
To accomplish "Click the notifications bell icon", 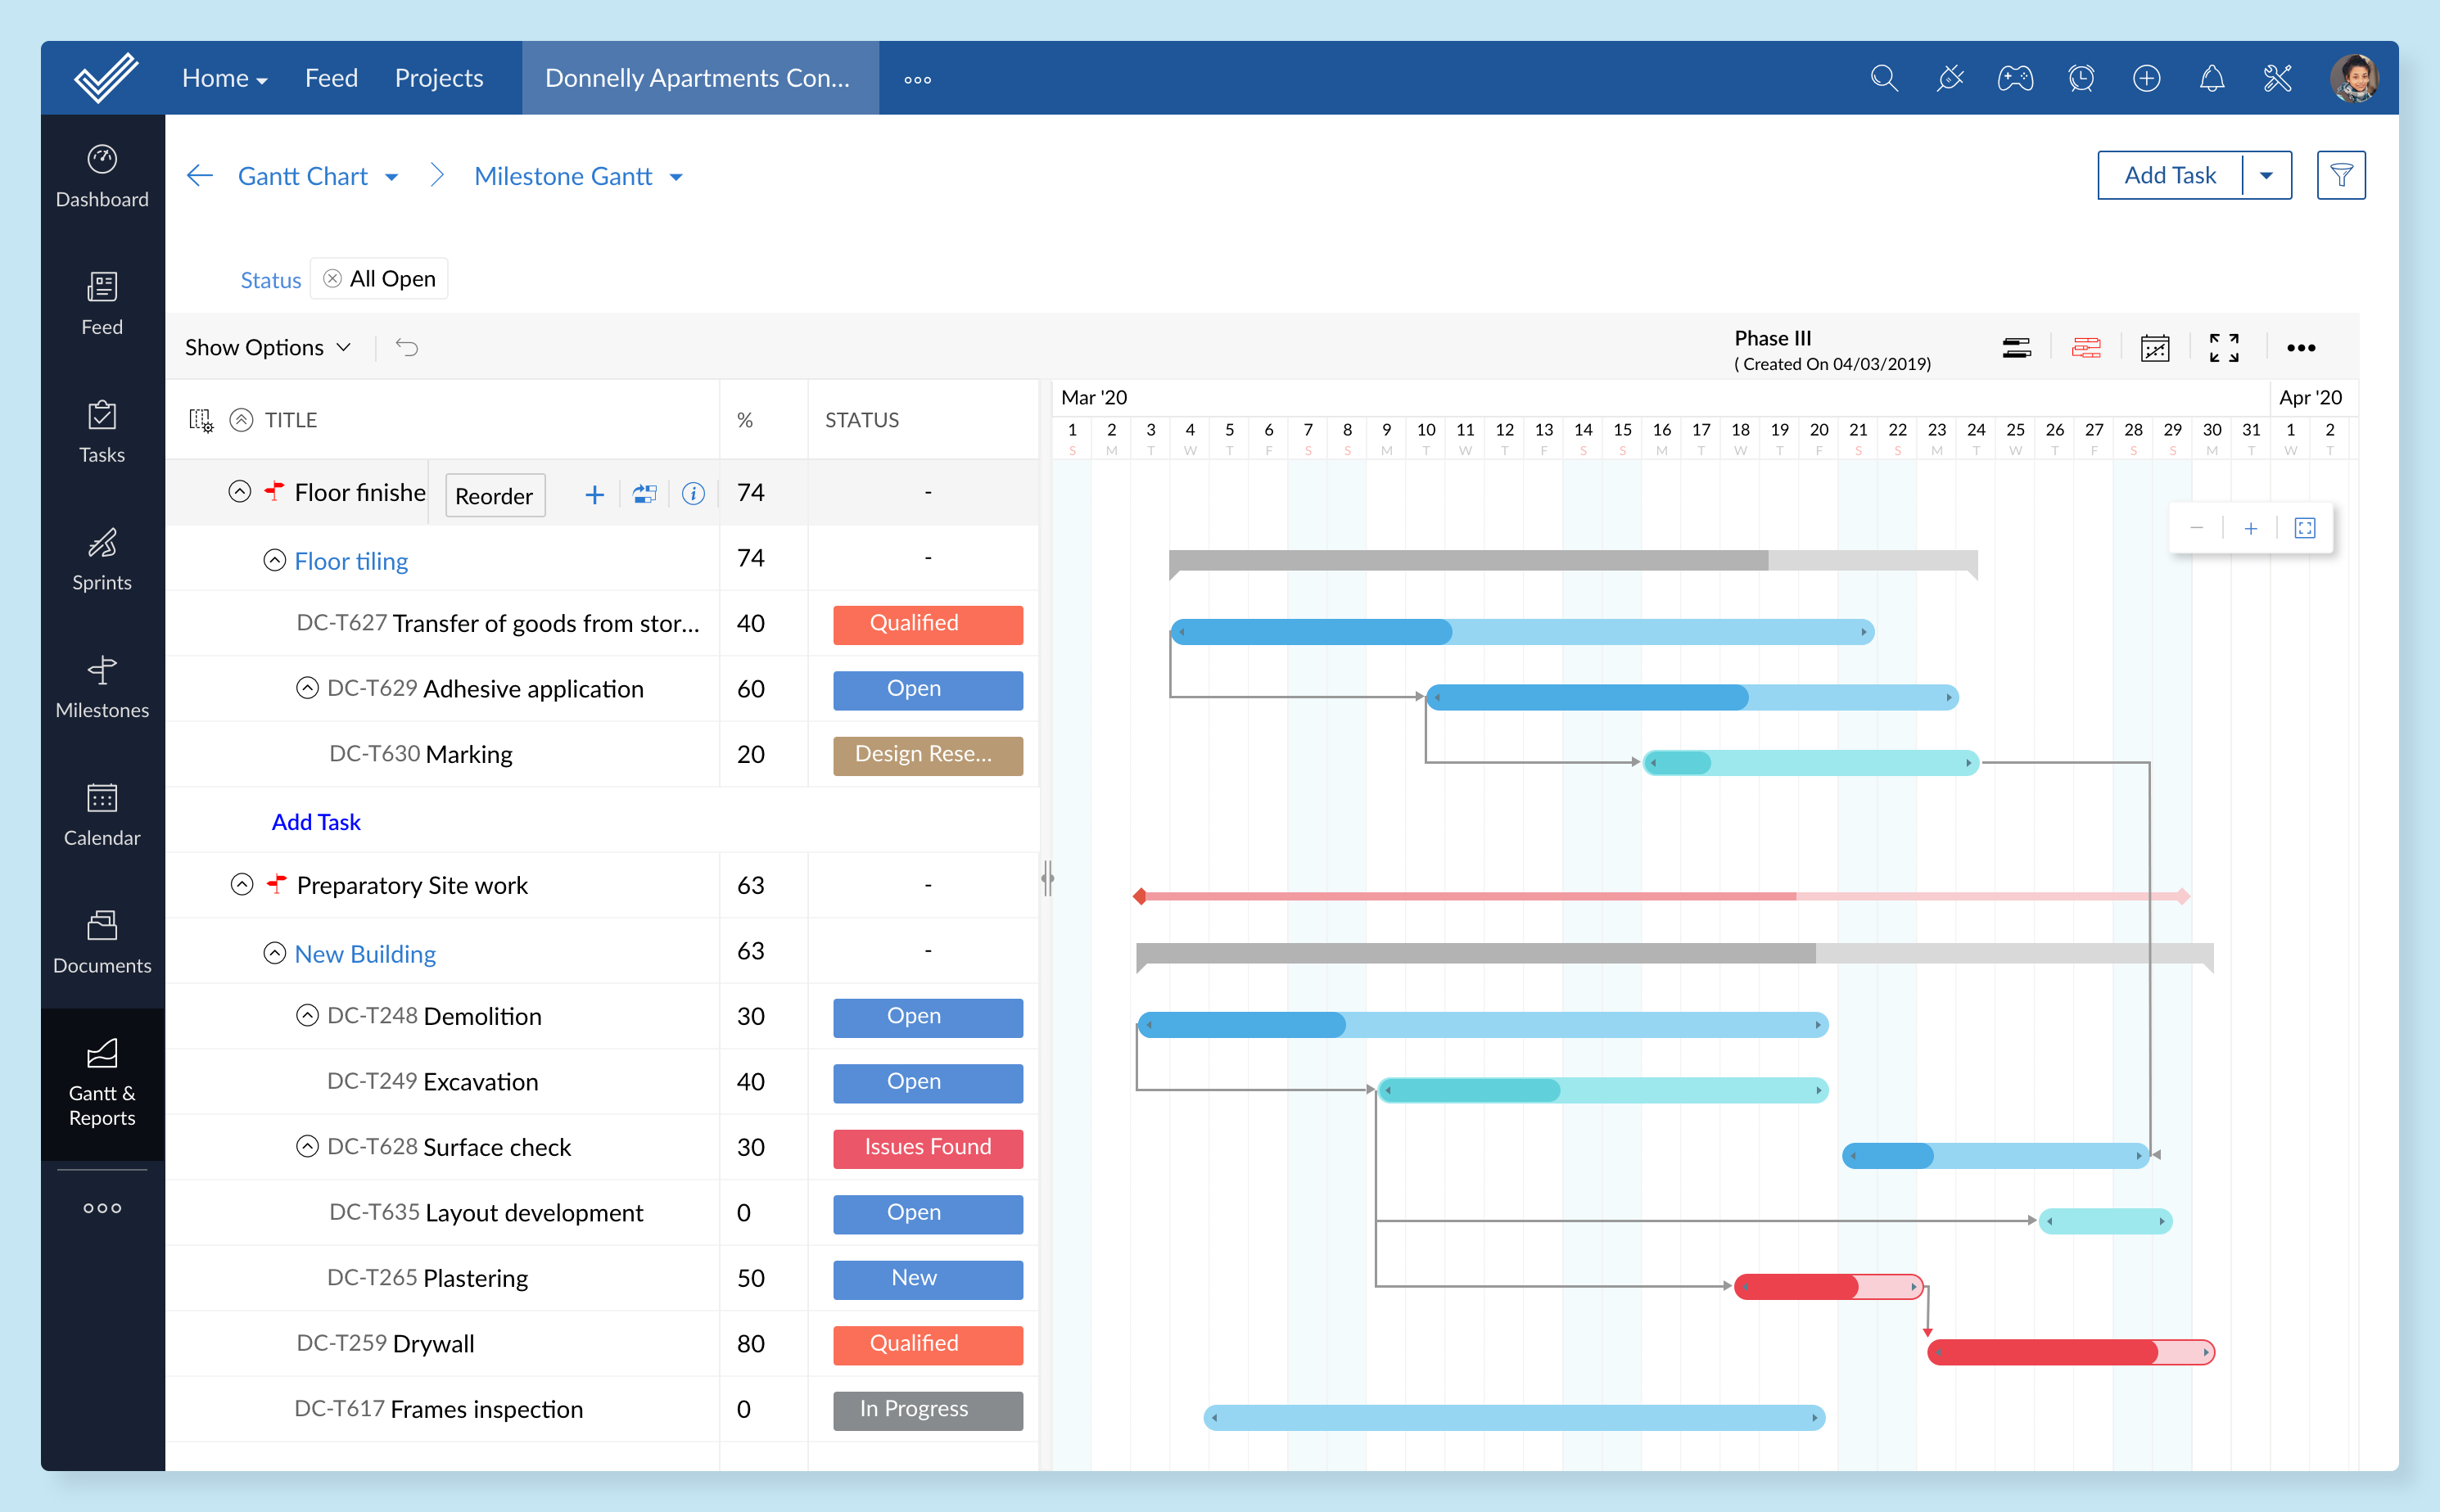I will (2212, 78).
